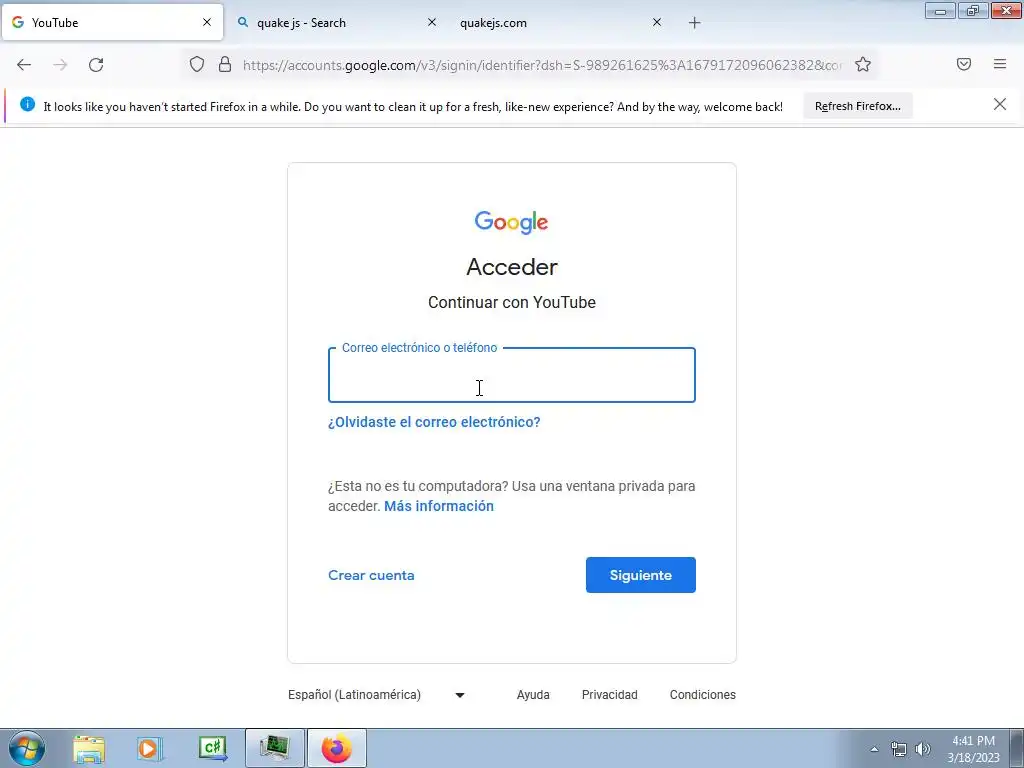This screenshot has width=1024, height=768.
Task: Open the Más información link
Action: (x=439, y=506)
